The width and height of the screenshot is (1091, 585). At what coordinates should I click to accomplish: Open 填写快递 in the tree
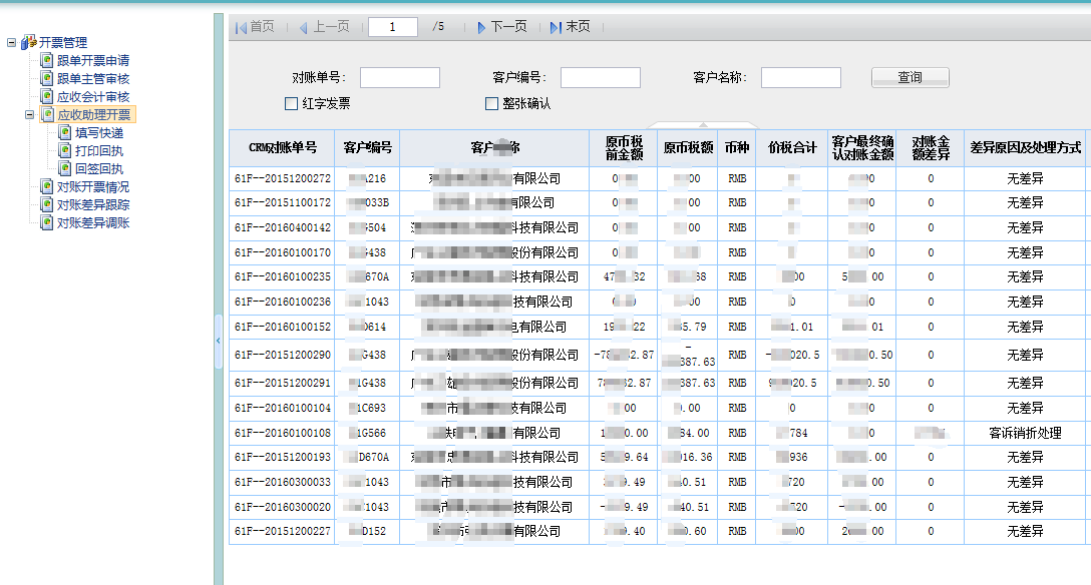coord(99,133)
